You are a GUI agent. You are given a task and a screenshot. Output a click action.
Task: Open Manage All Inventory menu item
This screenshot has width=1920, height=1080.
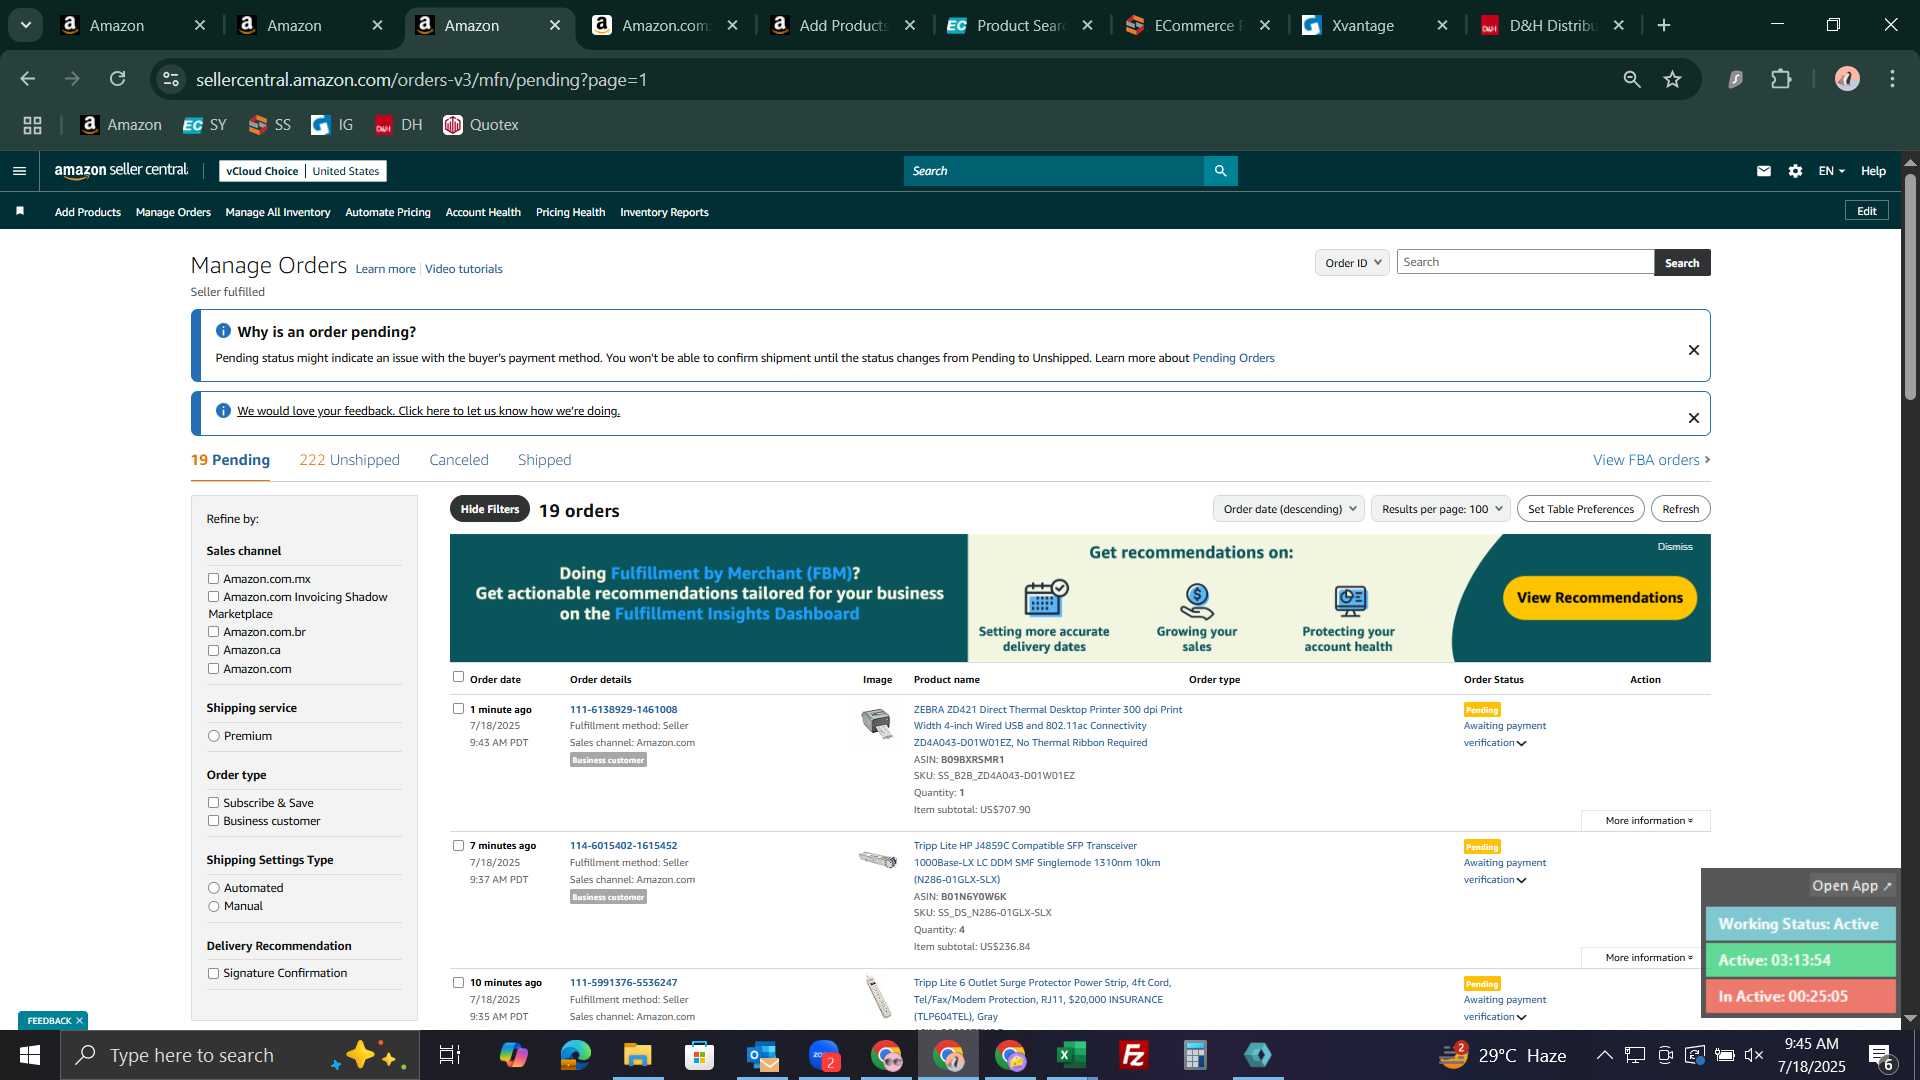pos(278,212)
